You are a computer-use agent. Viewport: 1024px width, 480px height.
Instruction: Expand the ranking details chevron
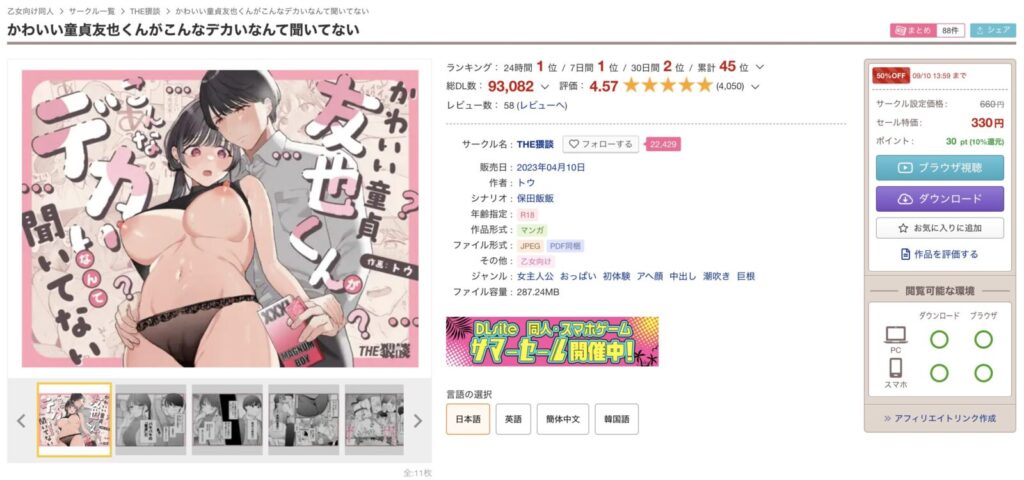pos(759,67)
